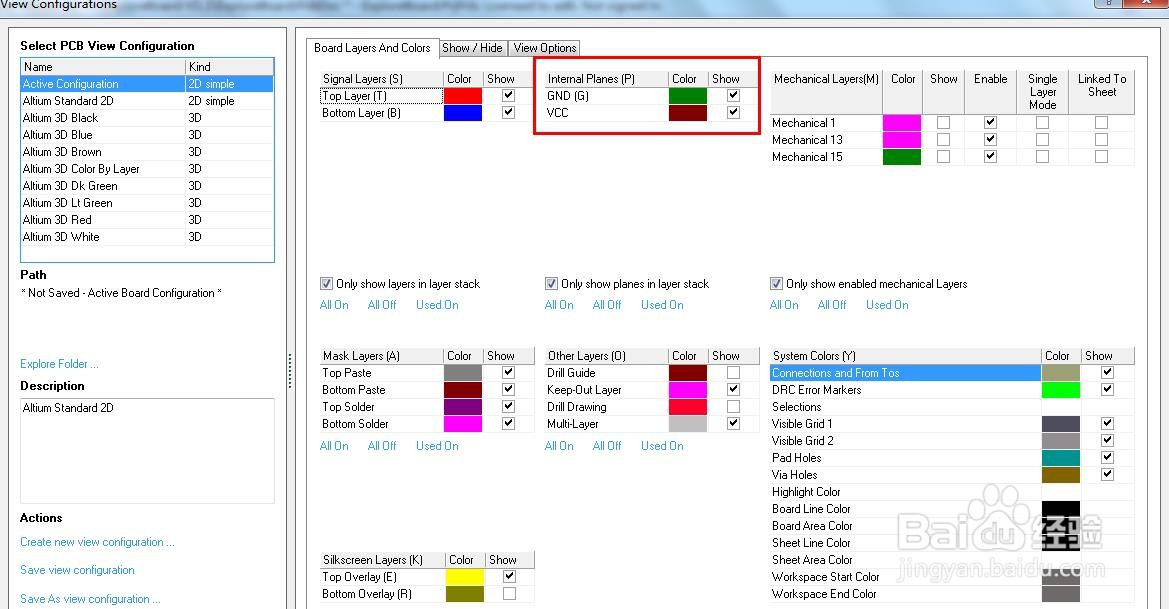Toggle Keep-Out Layer show checkbox
This screenshot has height=609, width=1169.
tap(734, 390)
